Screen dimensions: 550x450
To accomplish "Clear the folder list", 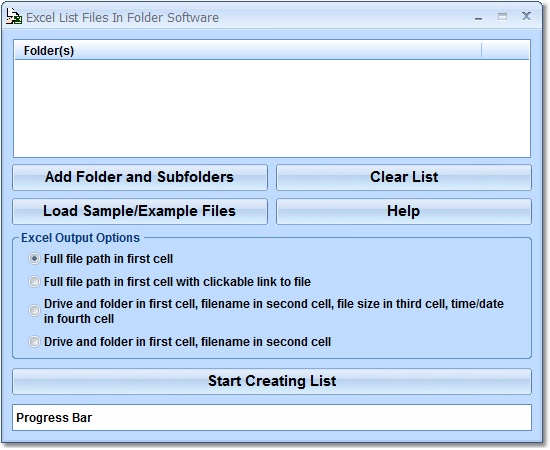I will 404,177.
